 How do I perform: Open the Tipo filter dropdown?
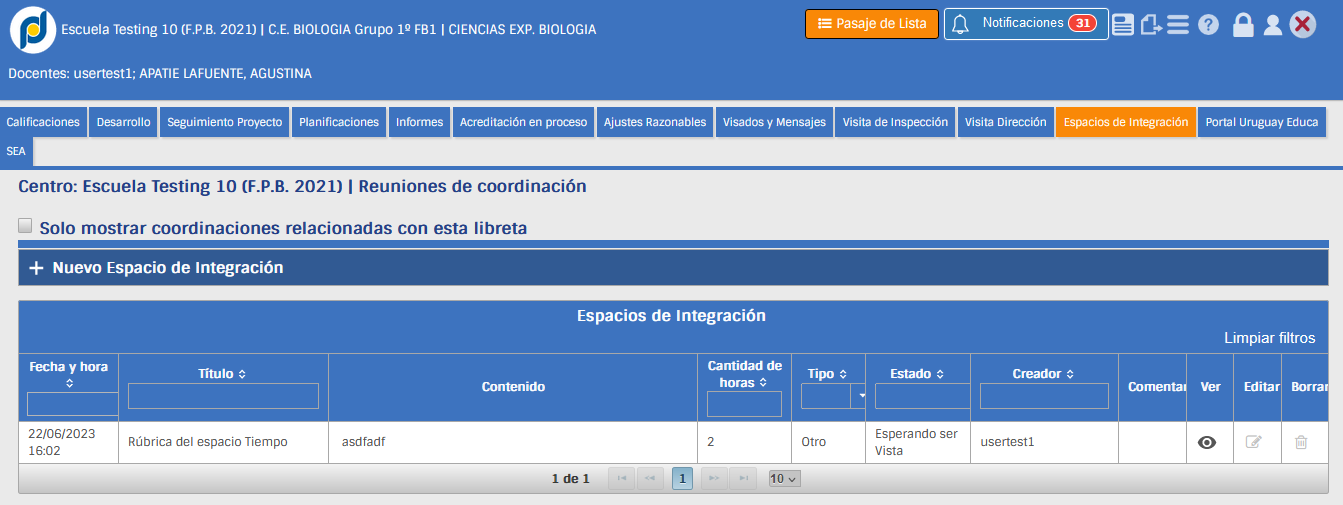coord(858,396)
